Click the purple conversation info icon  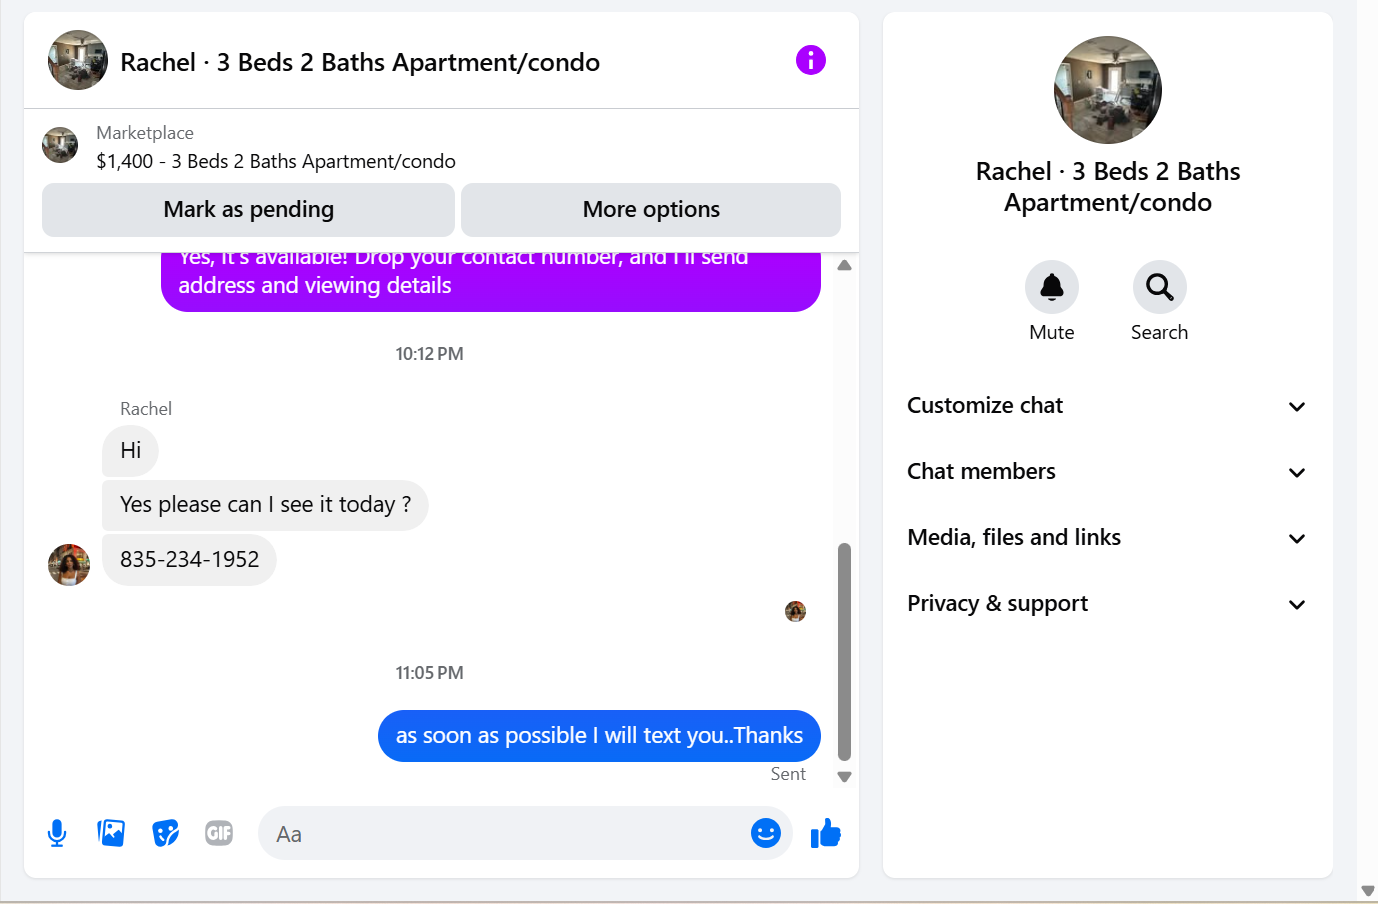tap(811, 60)
